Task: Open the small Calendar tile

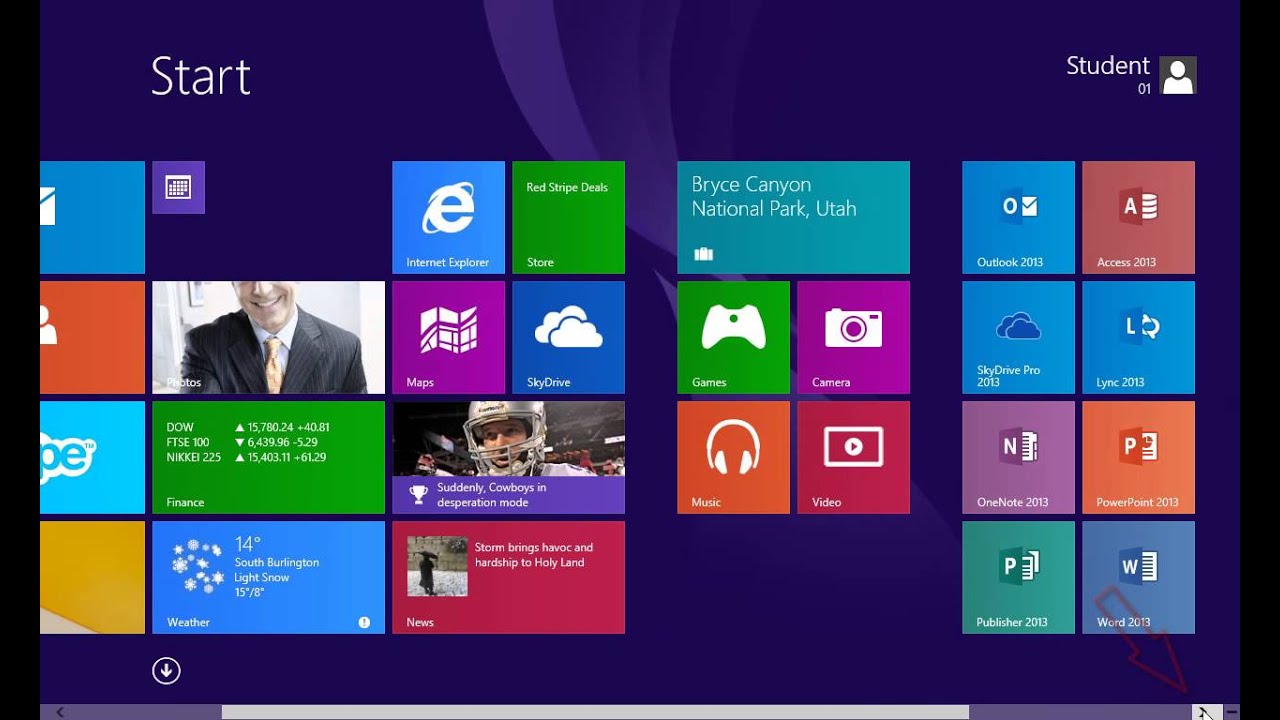Action: (x=178, y=187)
